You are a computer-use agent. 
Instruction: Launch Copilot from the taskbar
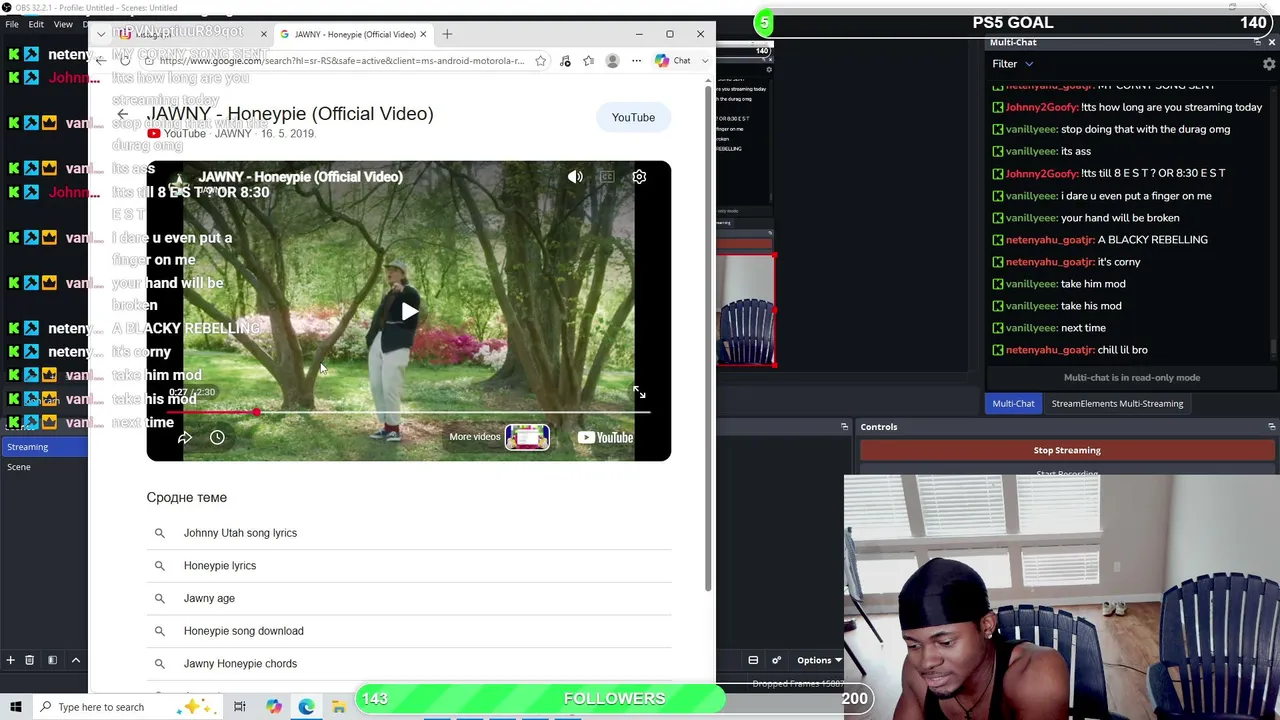pyautogui.click(x=273, y=707)
